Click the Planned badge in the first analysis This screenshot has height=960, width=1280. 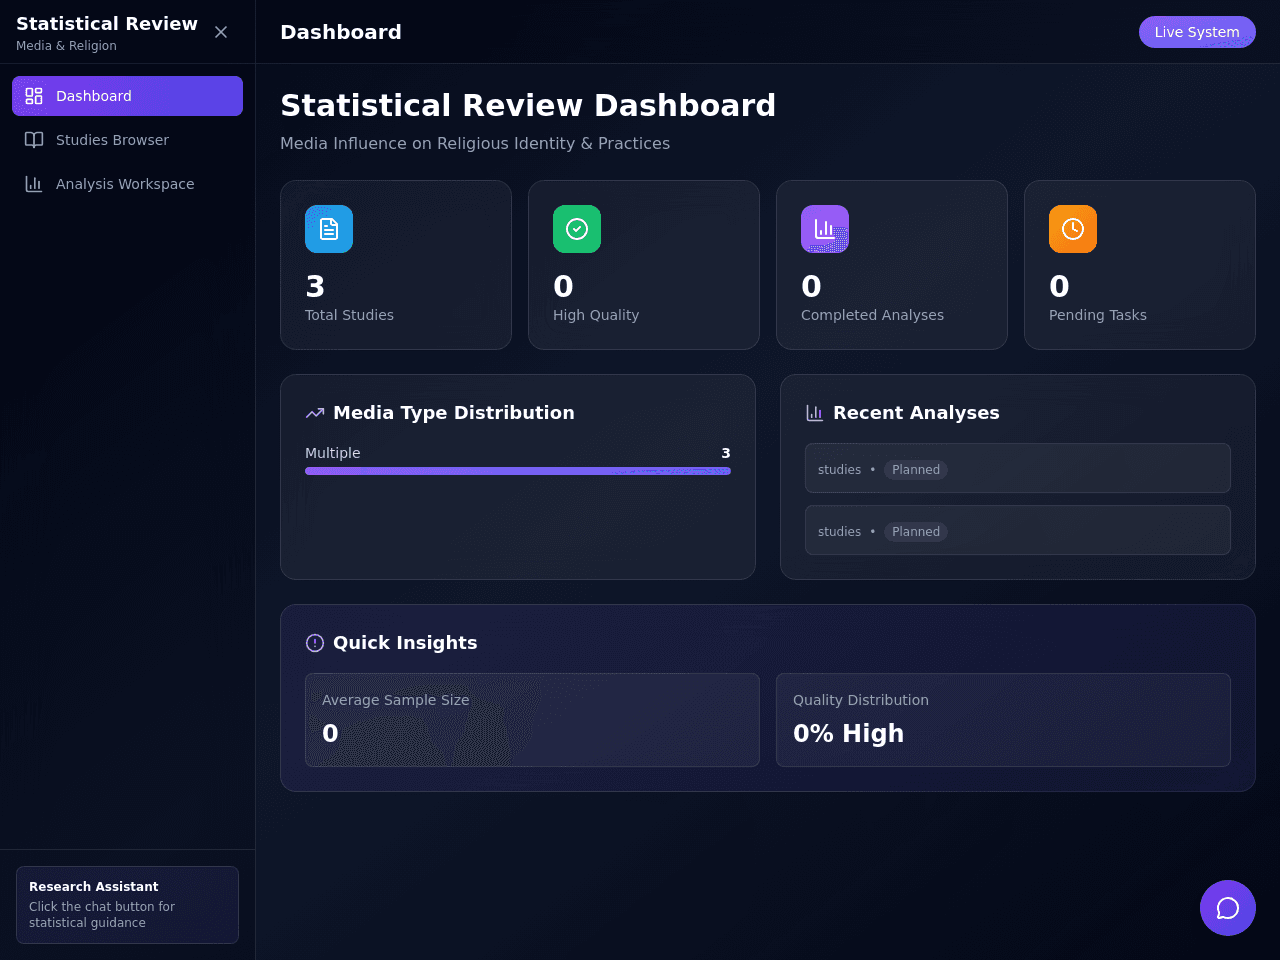(916, 470)
